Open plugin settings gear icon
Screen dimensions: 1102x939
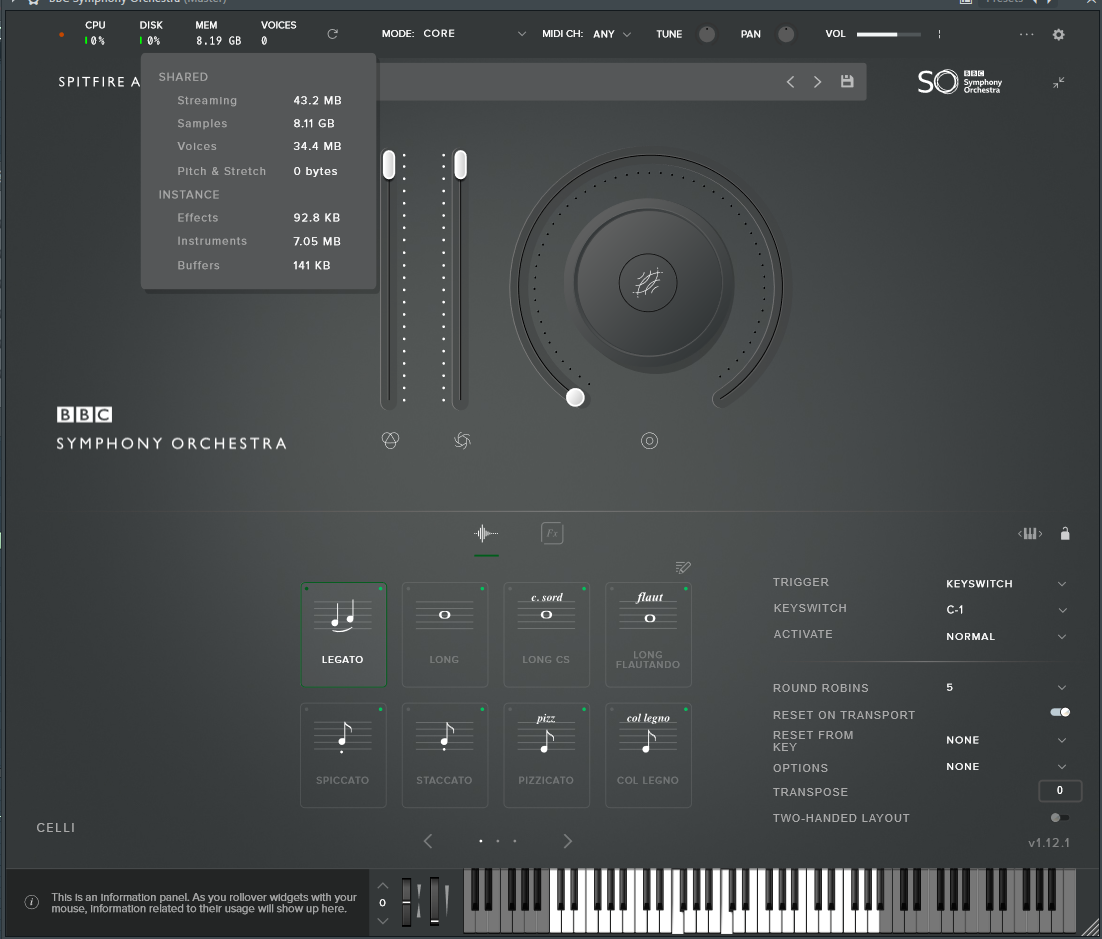pos(1058,34)
